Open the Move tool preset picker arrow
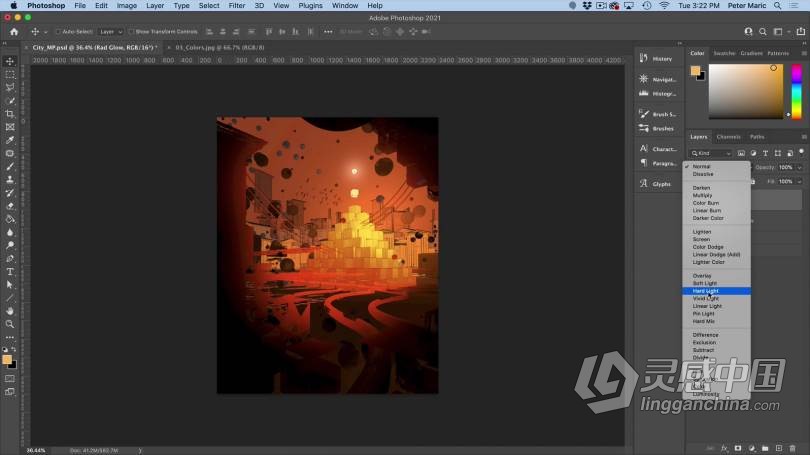Screen dimensions: 810x455 45,32
